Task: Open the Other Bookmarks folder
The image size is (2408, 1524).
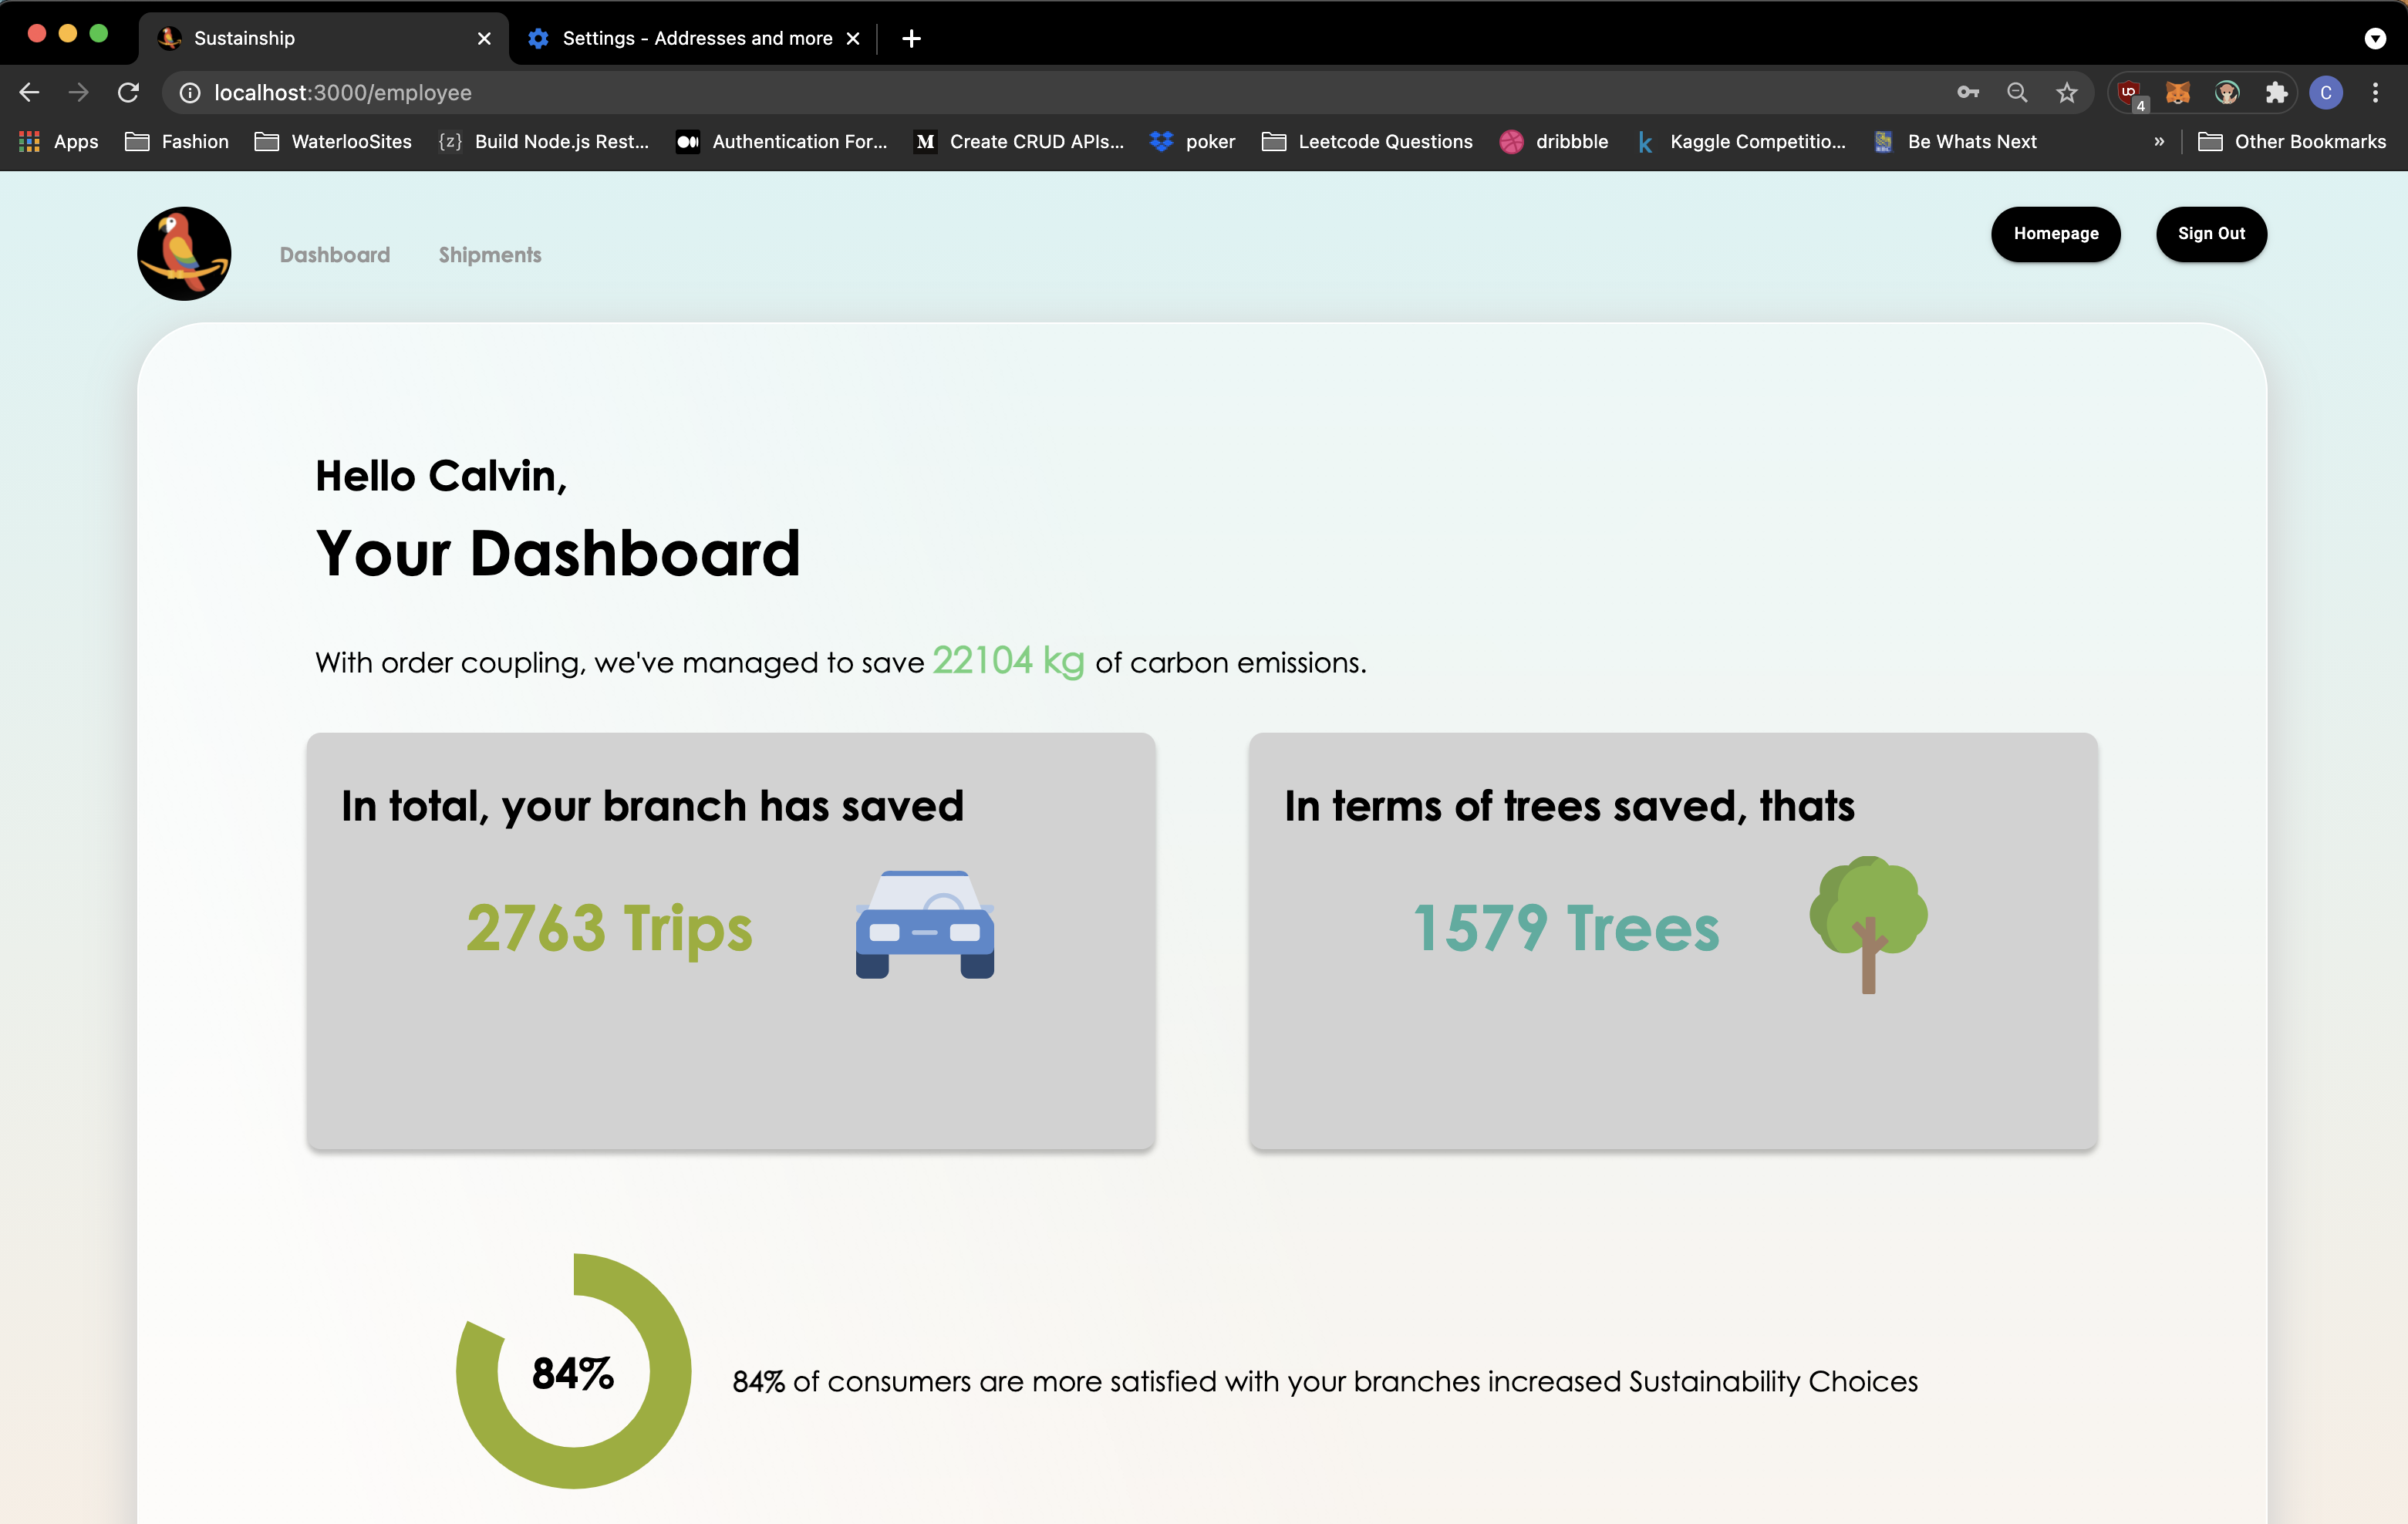Action: pos(2292,142)
